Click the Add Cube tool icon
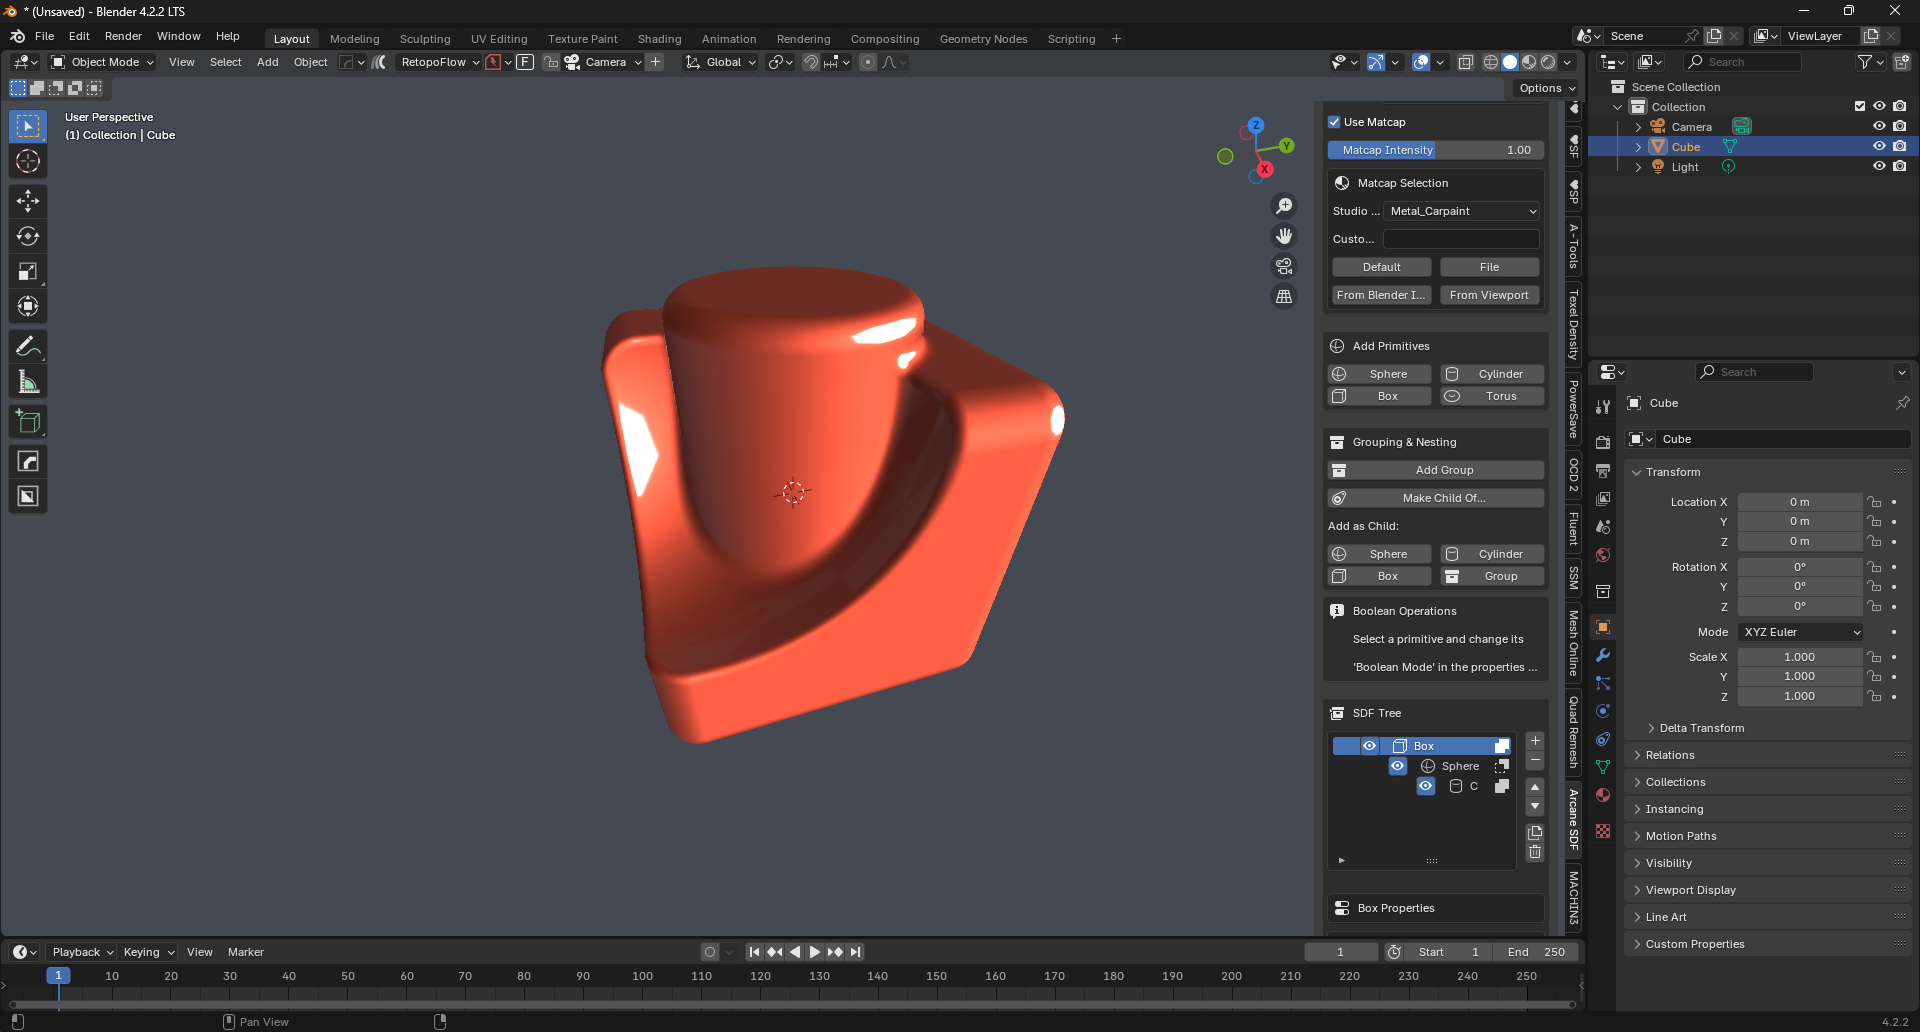 click(x=28, y=422)
